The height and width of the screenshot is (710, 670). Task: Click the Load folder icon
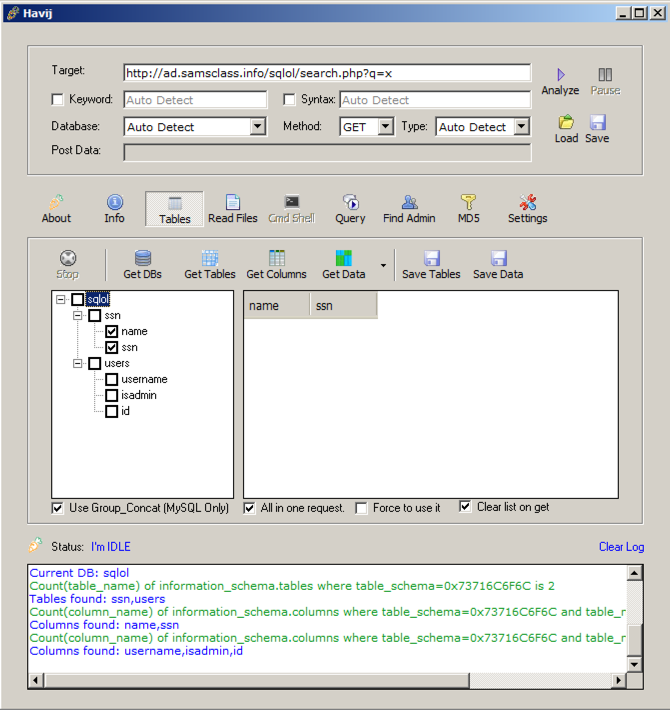point(566,122)
